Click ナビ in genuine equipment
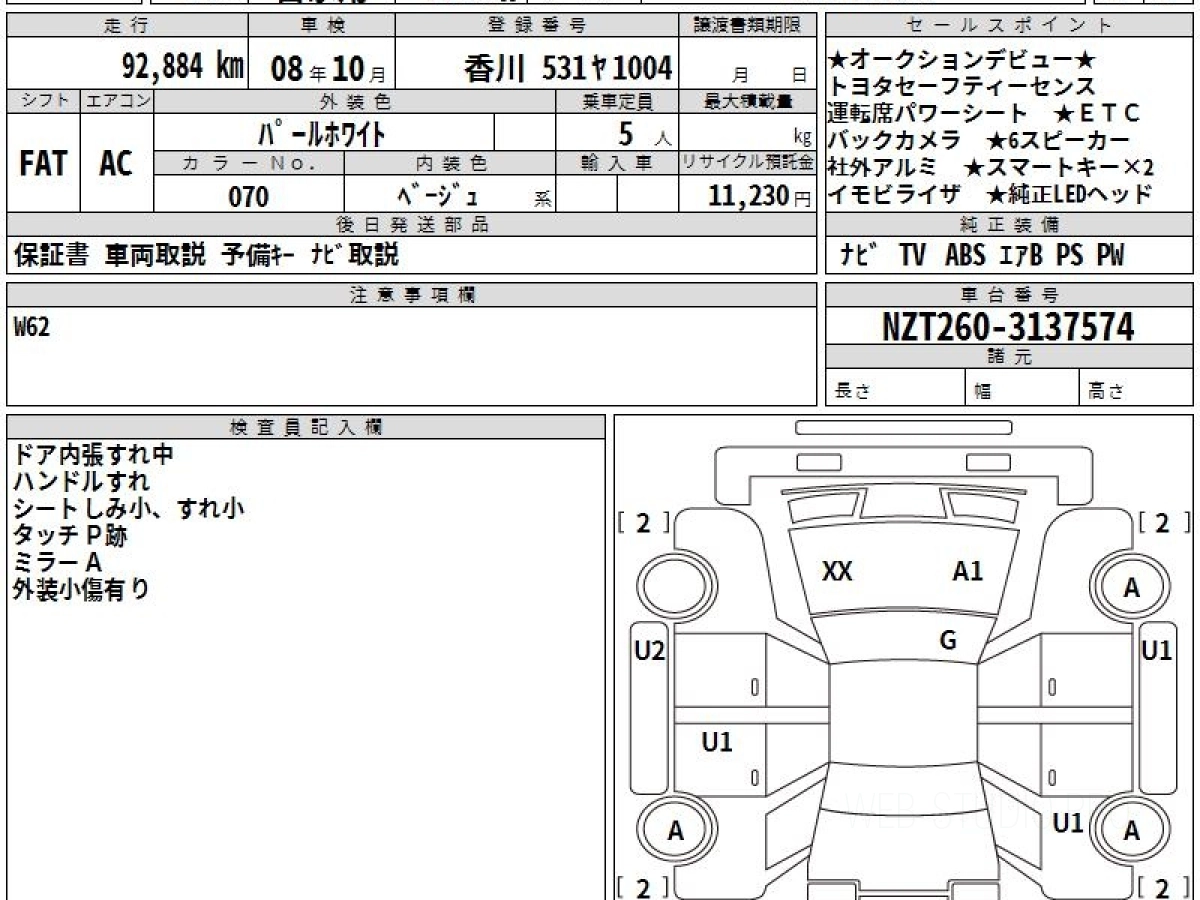 858,255
